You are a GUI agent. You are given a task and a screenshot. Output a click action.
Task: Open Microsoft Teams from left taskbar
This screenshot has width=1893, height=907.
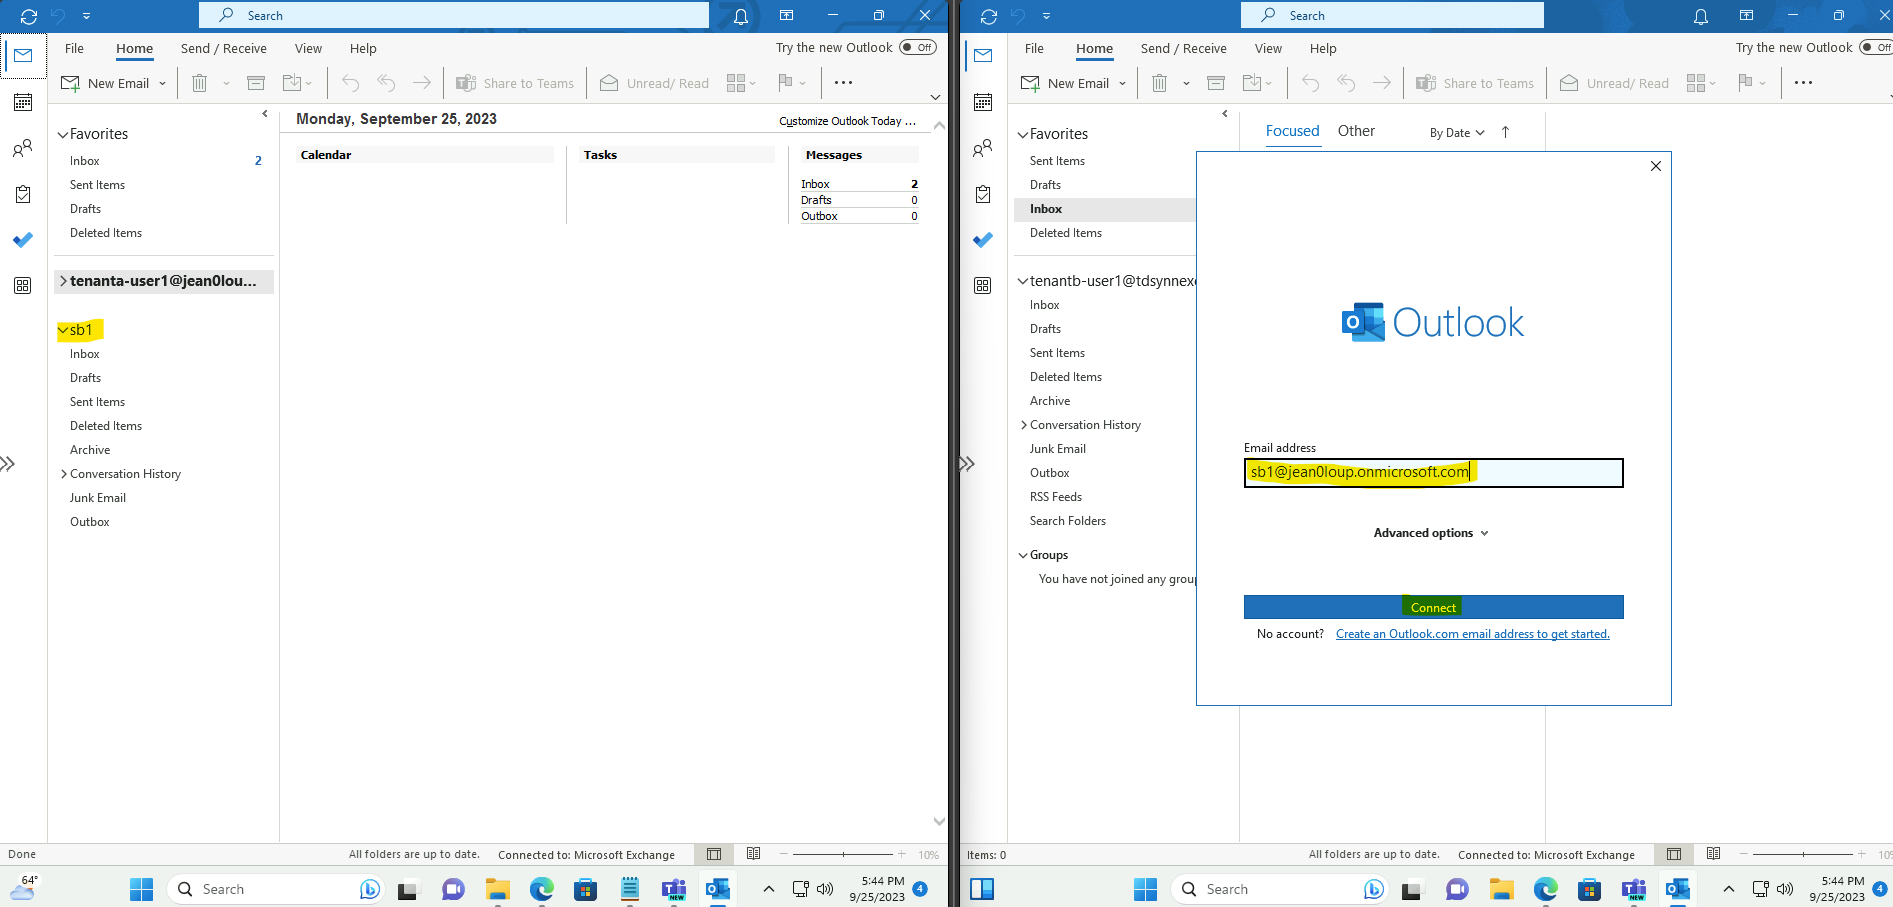point(674,889)
